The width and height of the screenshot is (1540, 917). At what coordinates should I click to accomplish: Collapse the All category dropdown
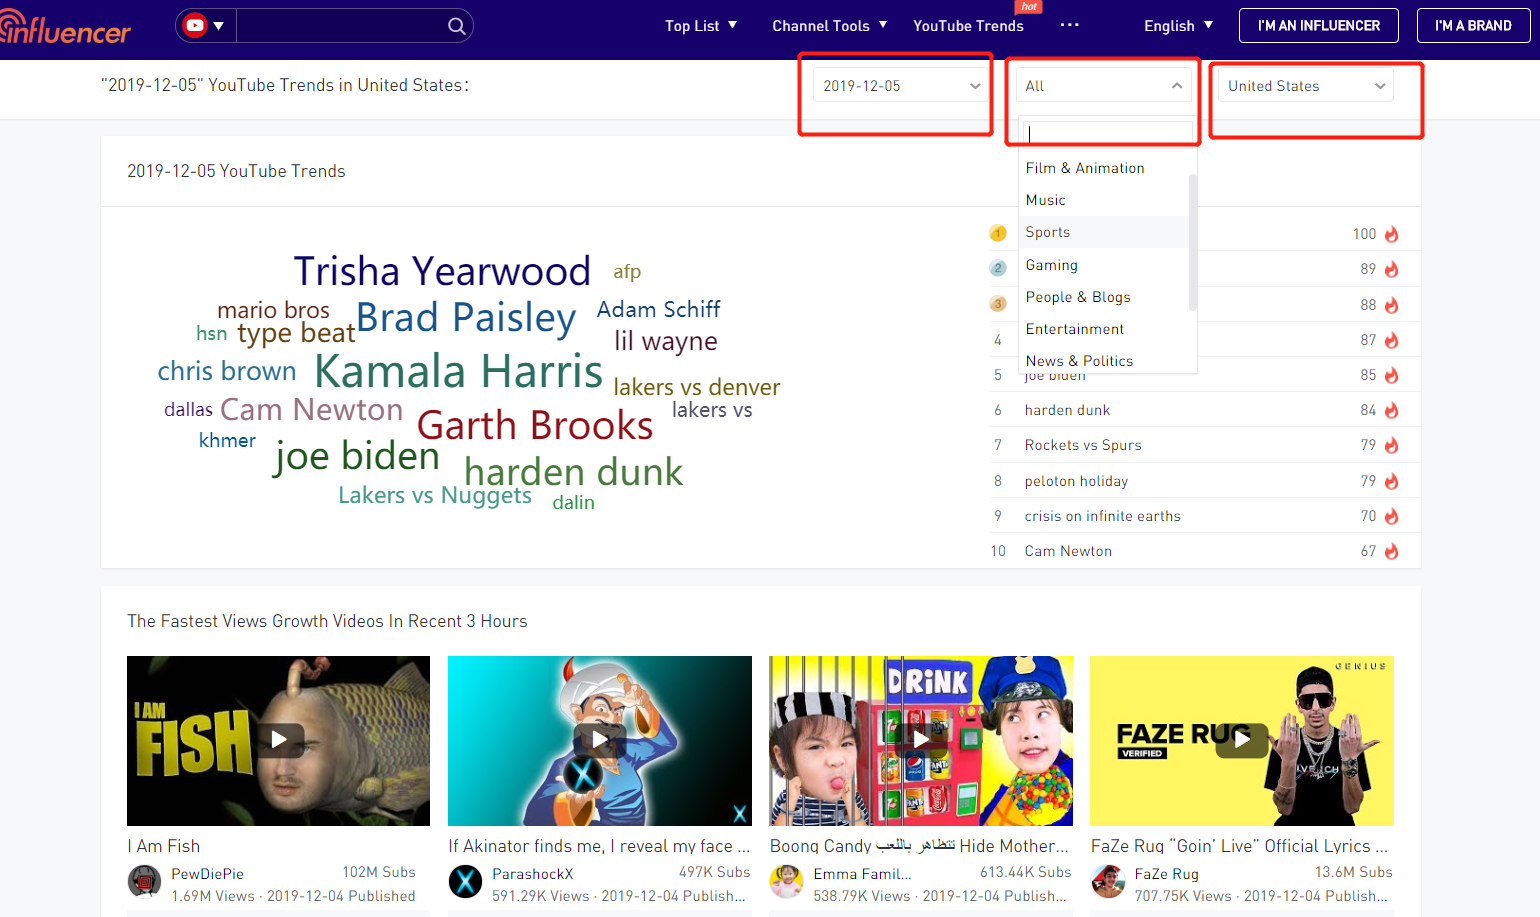(1104, 86)
